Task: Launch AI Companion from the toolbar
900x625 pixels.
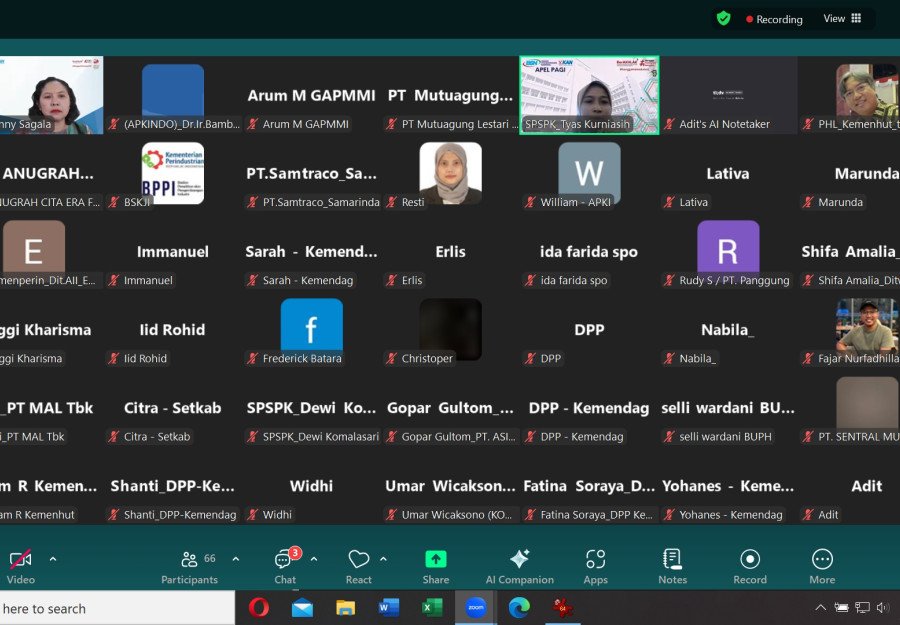Action: point(519,566)
